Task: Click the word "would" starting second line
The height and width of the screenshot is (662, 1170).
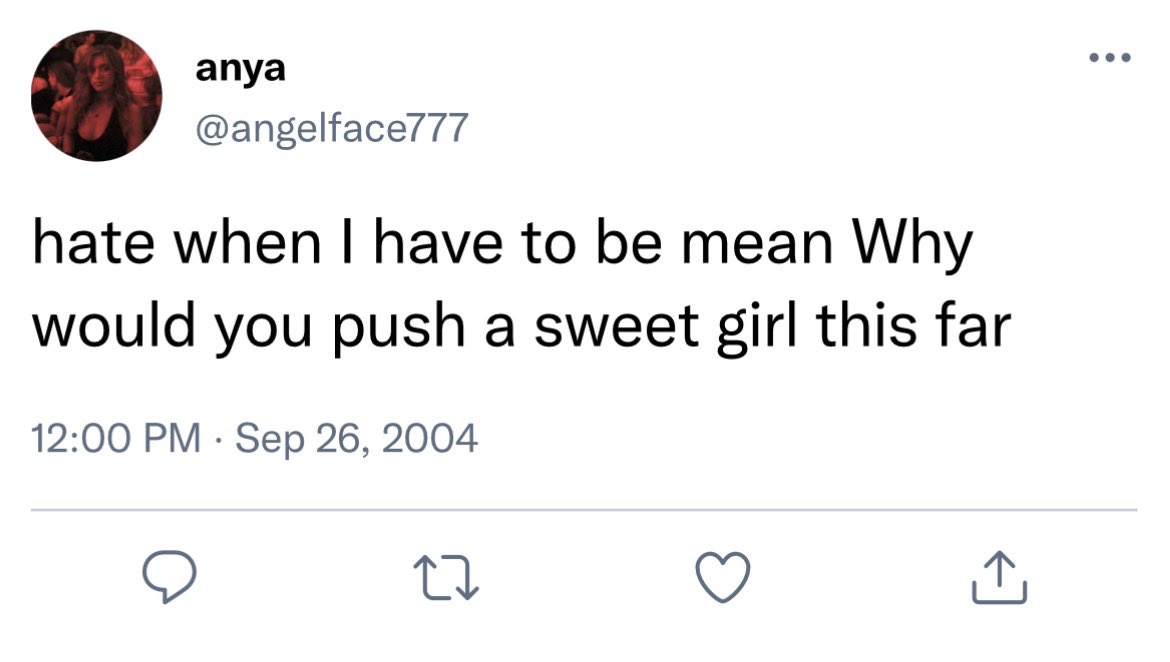Action: coord(113,325)
